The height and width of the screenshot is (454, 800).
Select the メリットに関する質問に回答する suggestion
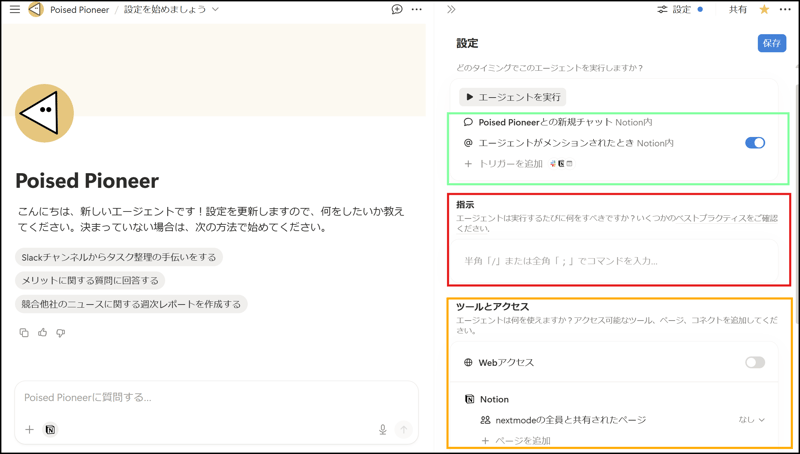[90, 281]
